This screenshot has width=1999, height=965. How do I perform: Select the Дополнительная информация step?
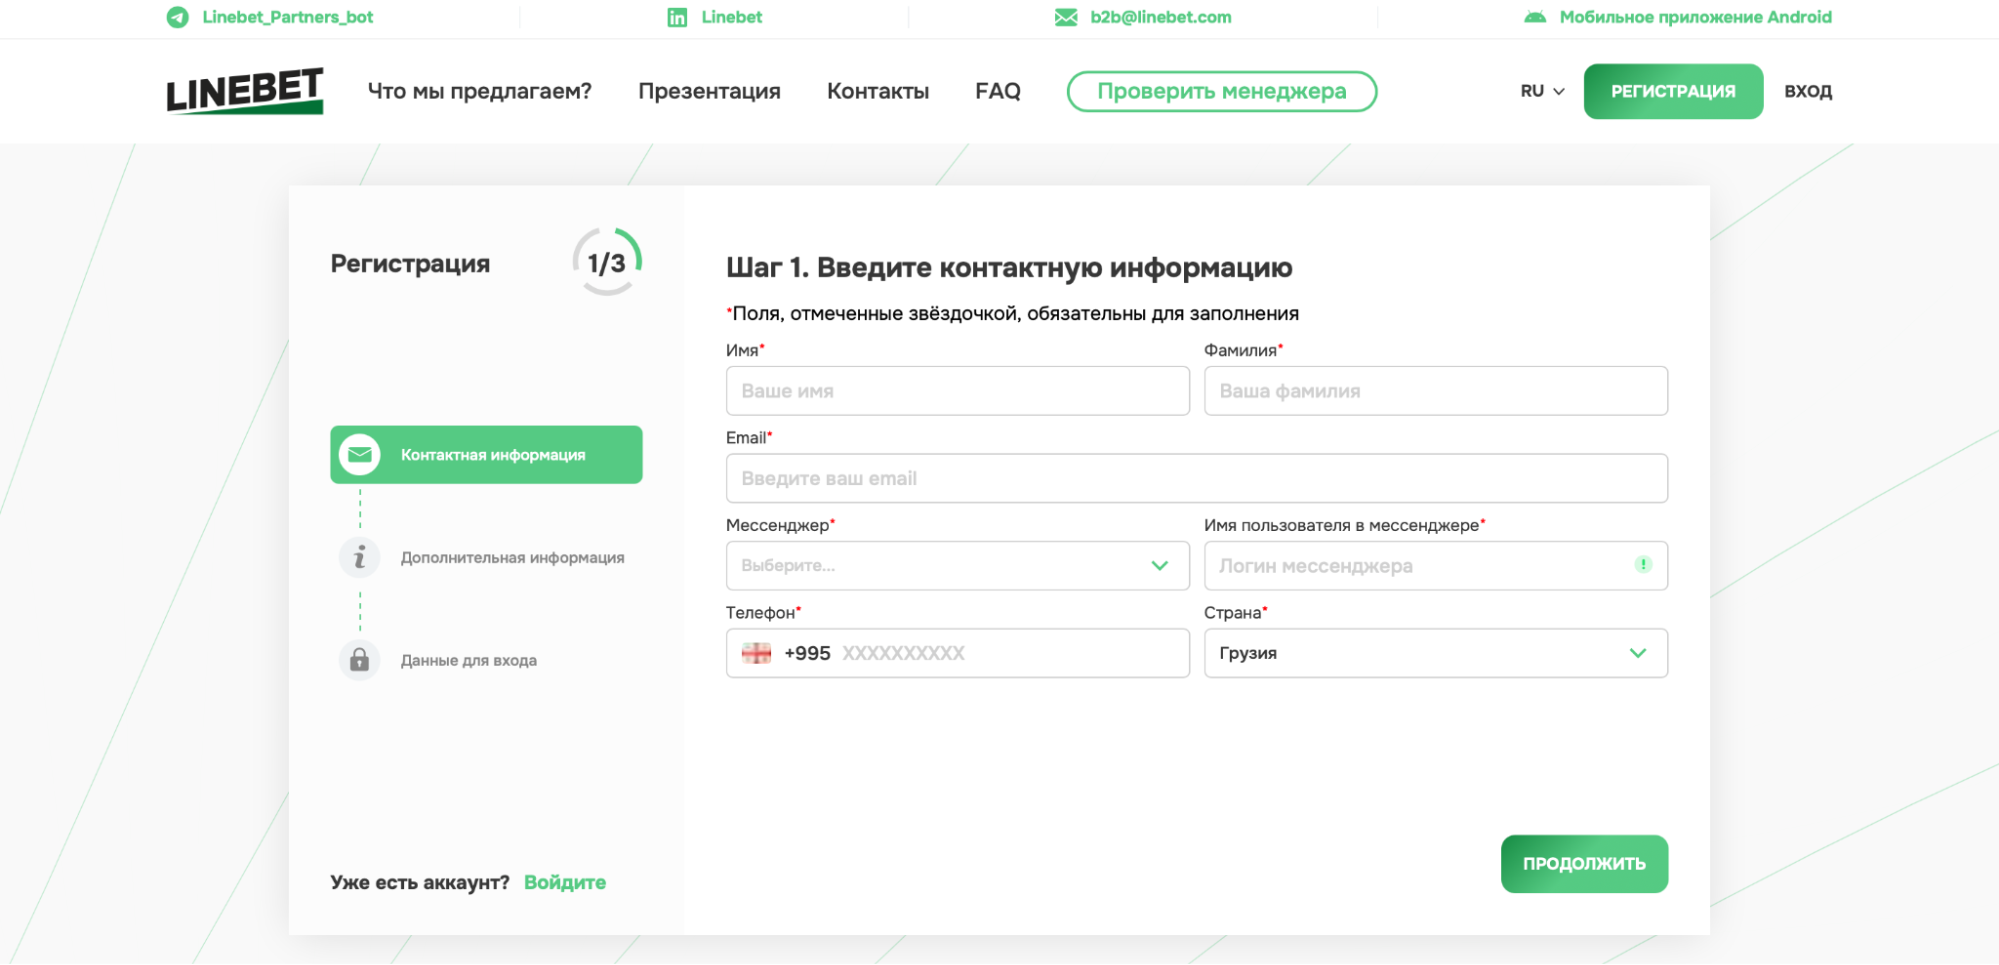tap(482, 557)
